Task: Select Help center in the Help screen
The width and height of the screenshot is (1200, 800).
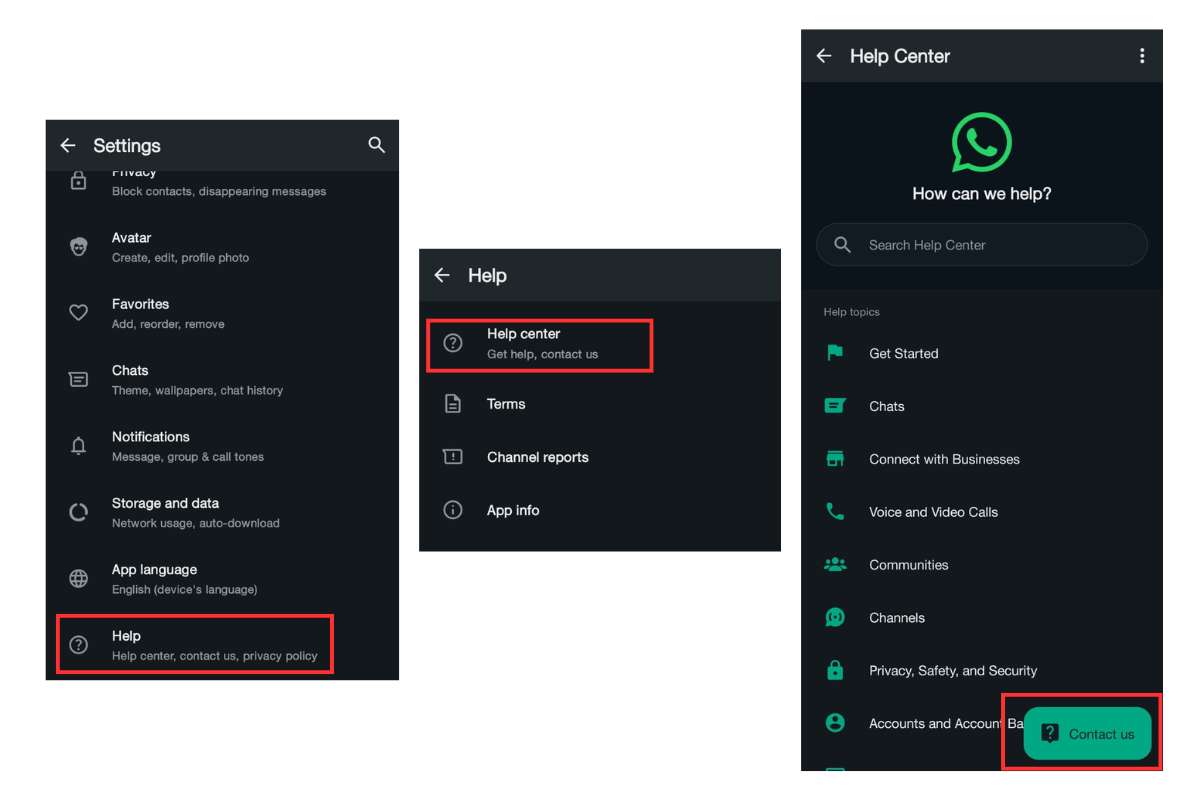Action: pyautogui.click(x=540, y=345)
